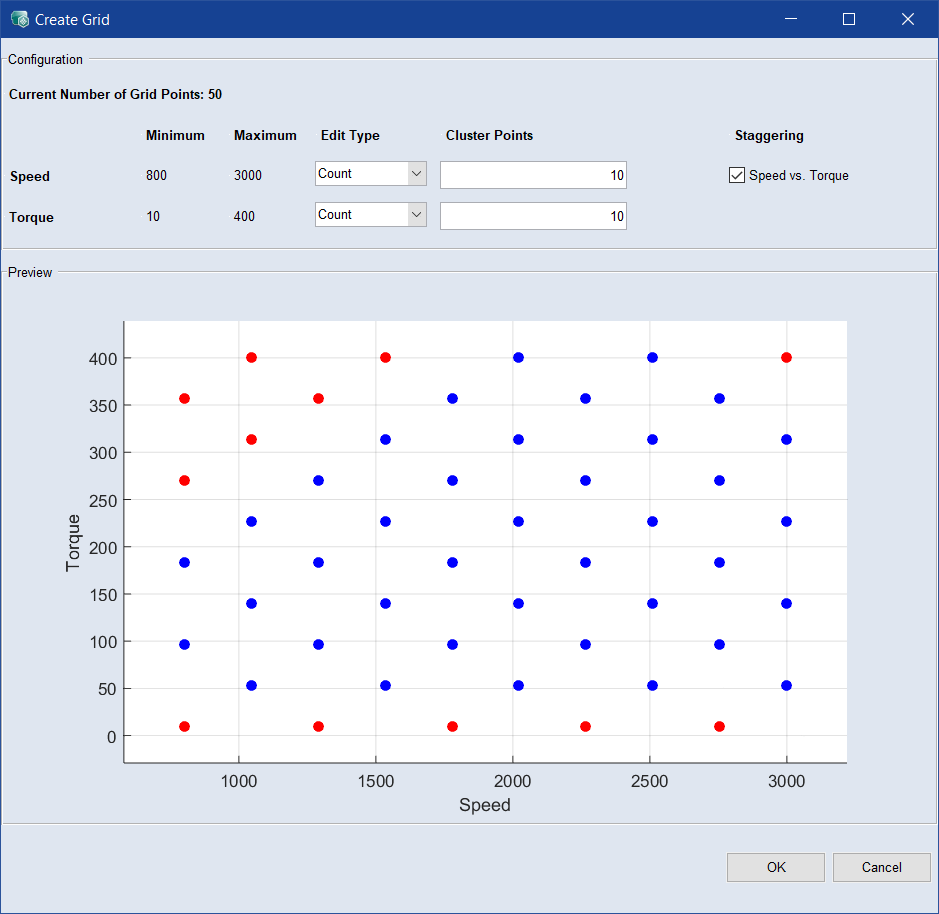Select red point at Speed 3000, Torque 400
Screen dimensions: 939x914
(786, 357)
